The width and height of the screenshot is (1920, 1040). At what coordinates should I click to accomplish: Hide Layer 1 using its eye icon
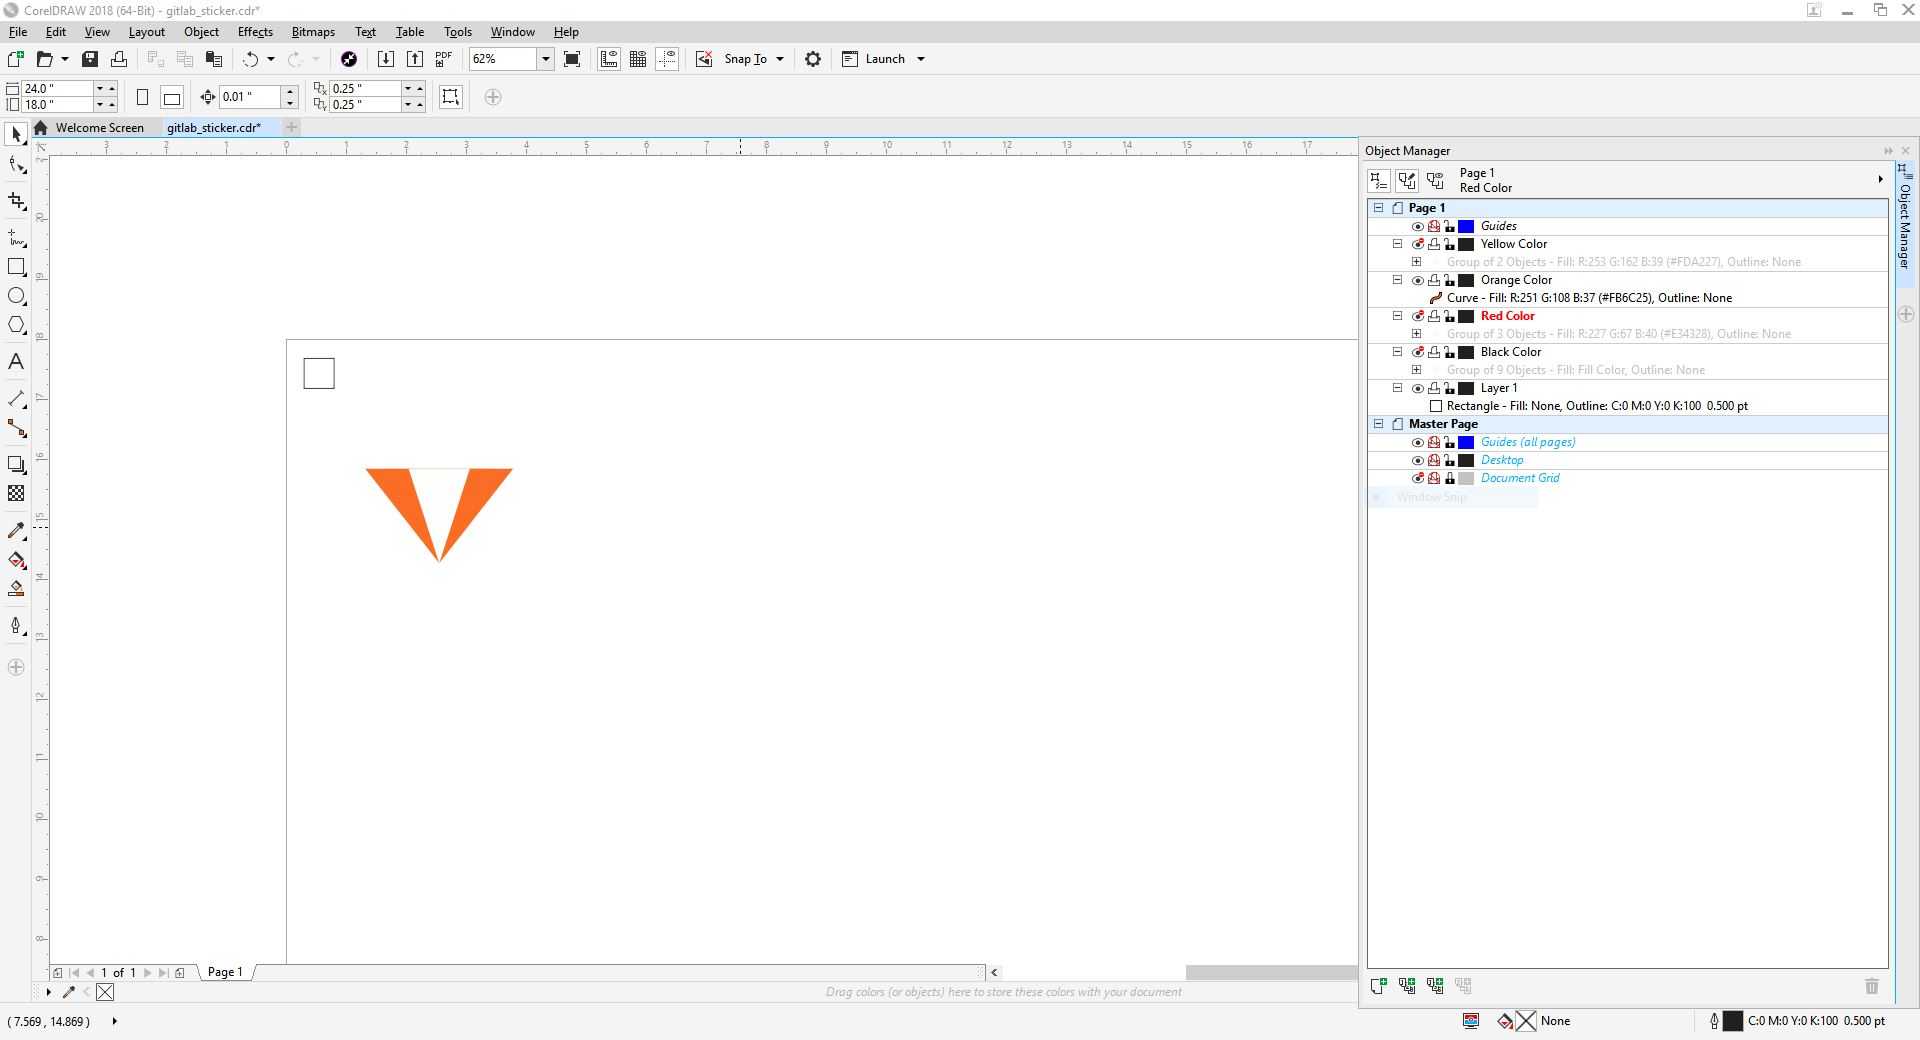(1417, 388)
